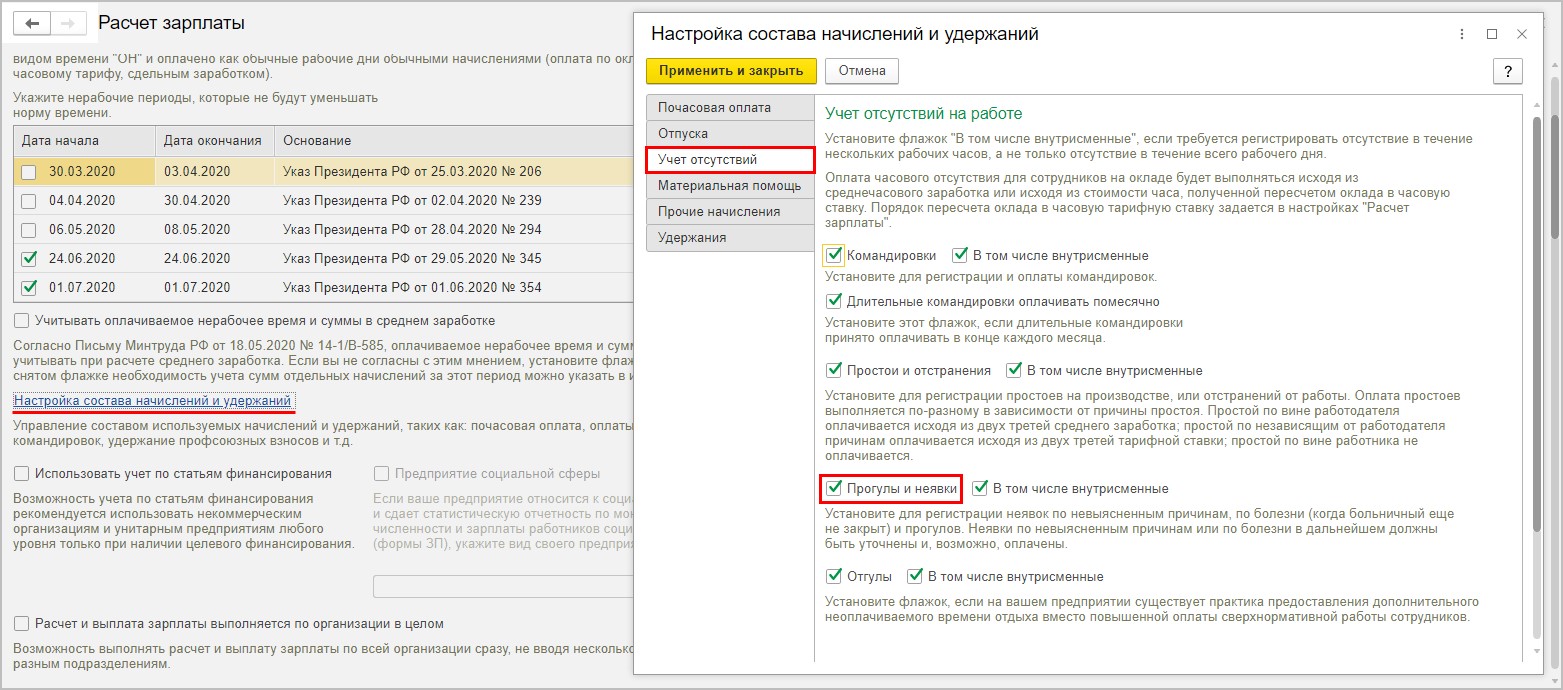Toggle the Прогулы и неявки checkbox
Screen dimensions: 1563x690
(x=835, y=488)
